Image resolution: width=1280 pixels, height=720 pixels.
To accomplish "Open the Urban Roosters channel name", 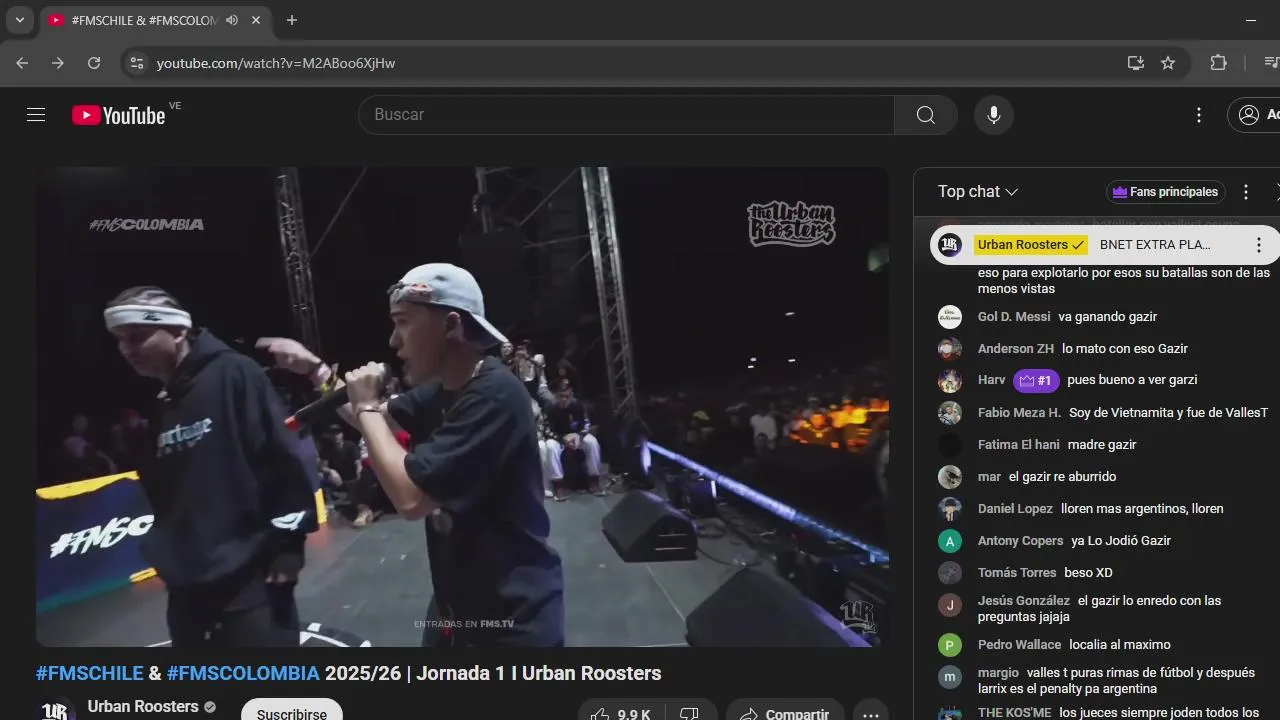I will point(143,706).
